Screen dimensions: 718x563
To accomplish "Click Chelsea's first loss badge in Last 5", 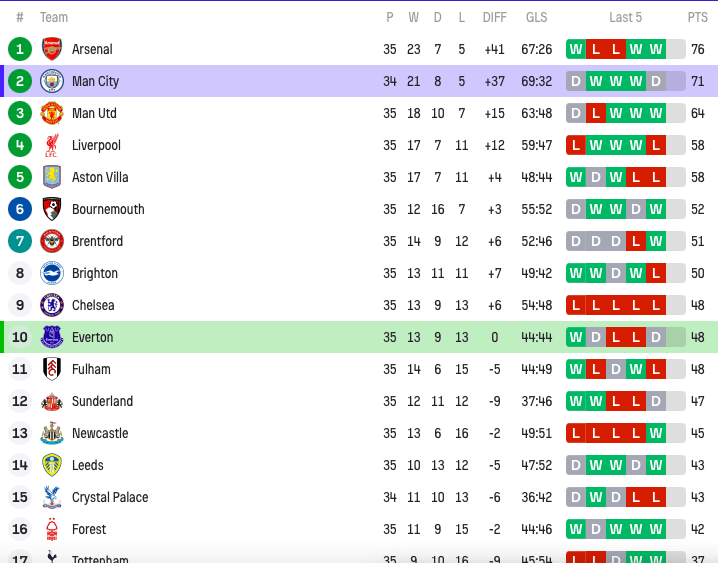I will pos(576,305).
